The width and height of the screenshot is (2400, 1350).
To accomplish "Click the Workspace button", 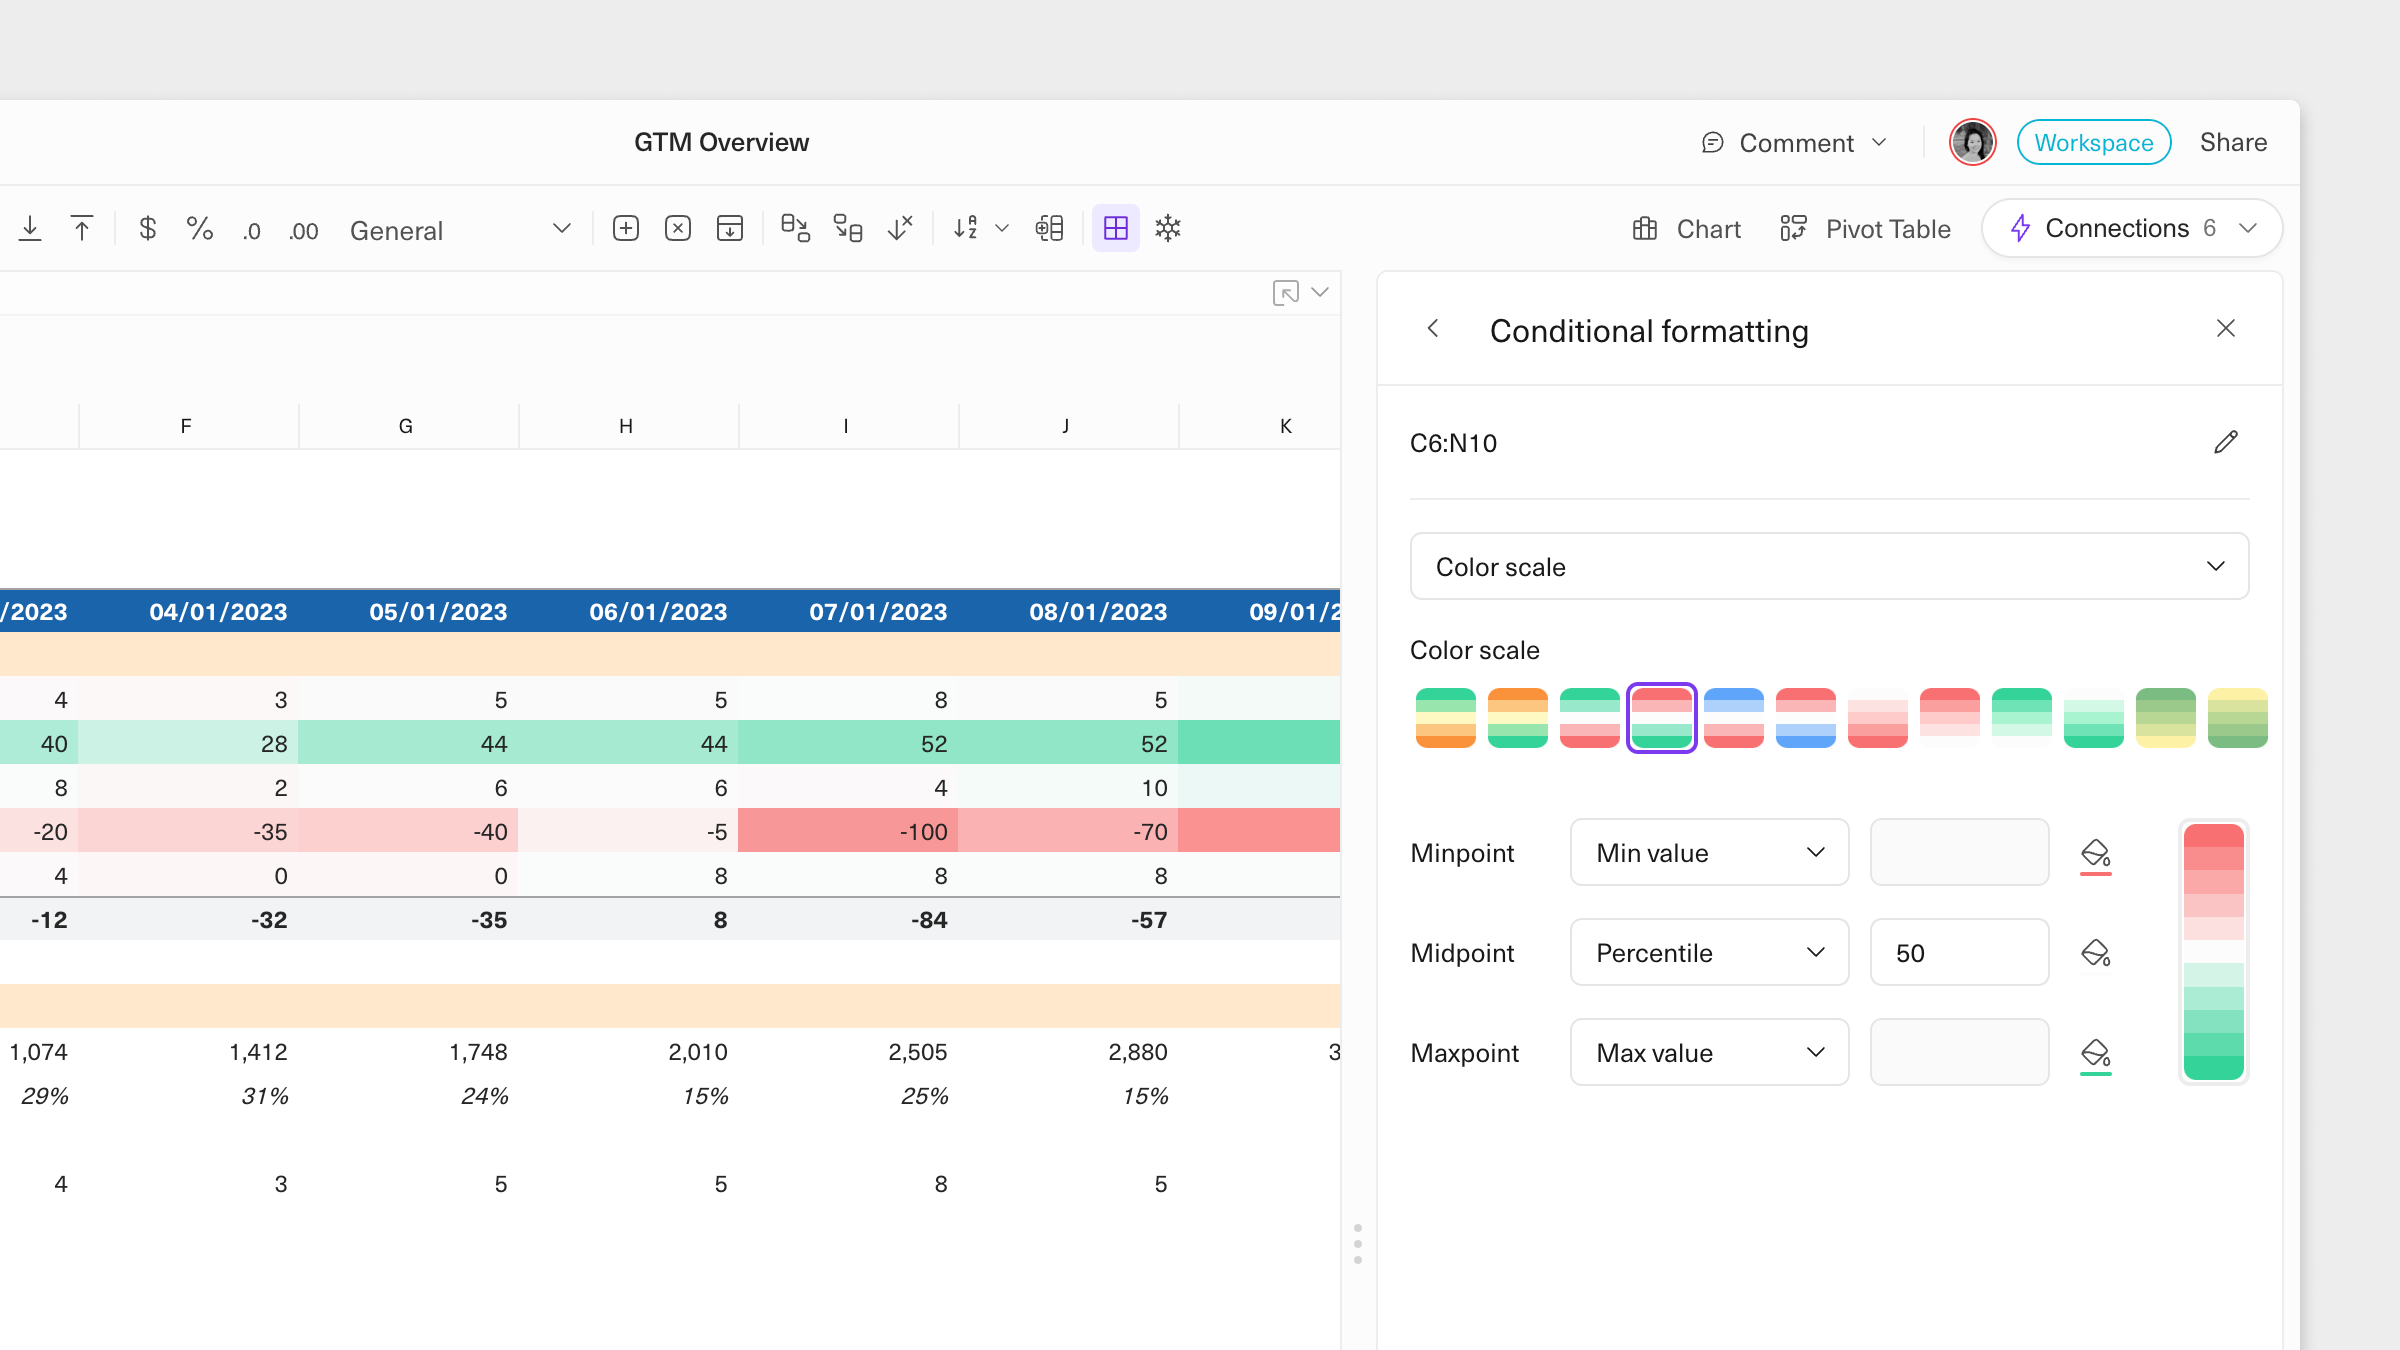I will [x=2094, y=142].
